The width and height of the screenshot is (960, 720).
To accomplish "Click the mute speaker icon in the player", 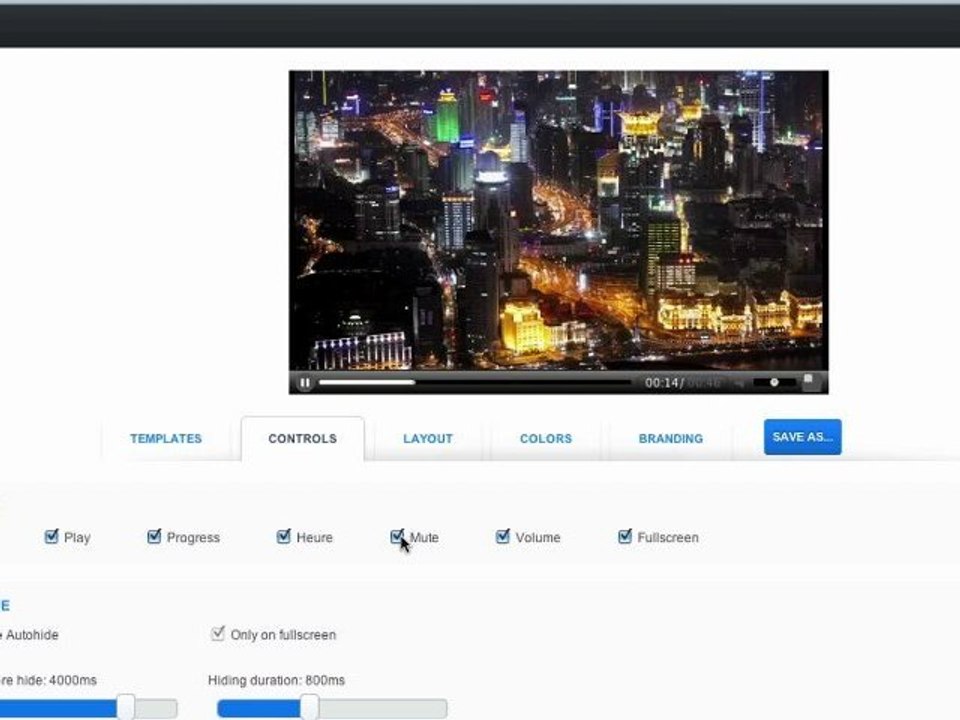I will coord(740,383).
